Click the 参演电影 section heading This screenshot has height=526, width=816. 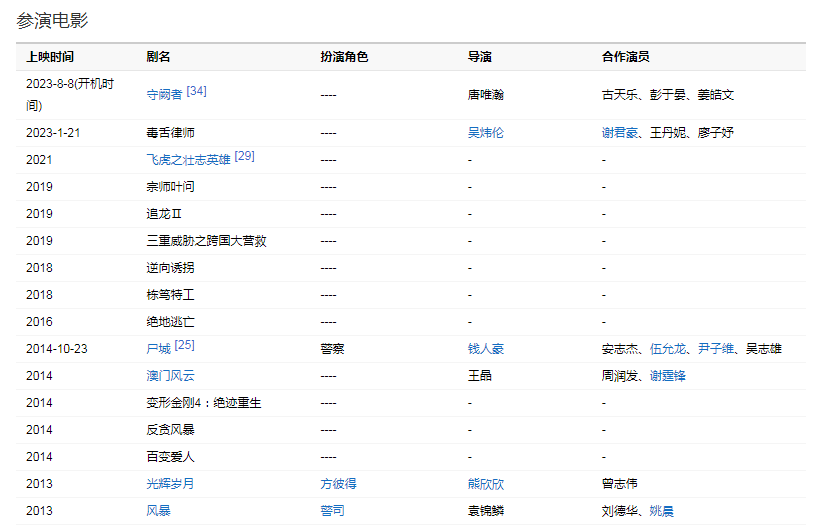(x=51, y=19)
